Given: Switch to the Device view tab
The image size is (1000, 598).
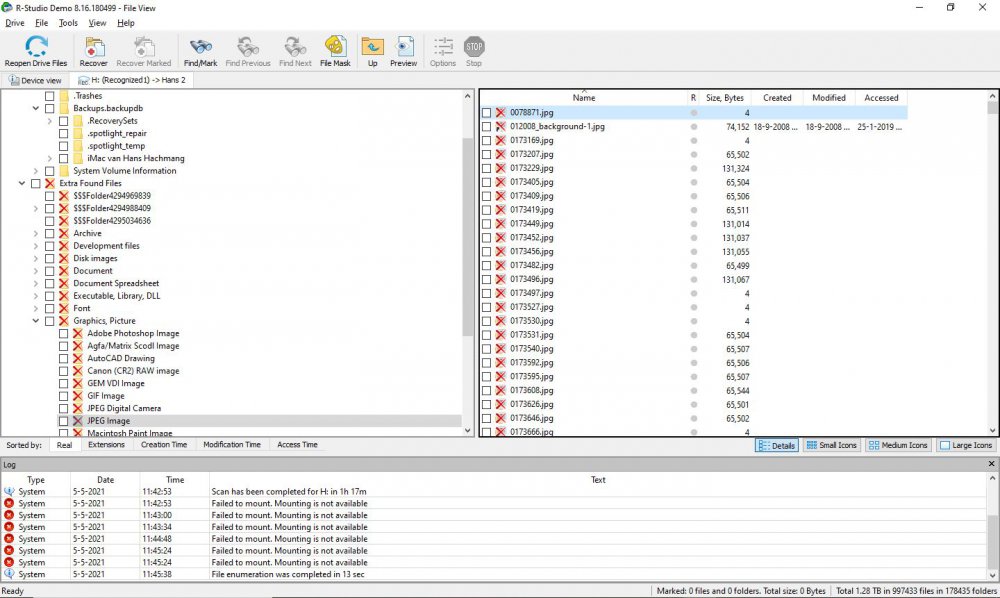Looking at the screenshot, I should pyautogui.click(x=35, y=80).
